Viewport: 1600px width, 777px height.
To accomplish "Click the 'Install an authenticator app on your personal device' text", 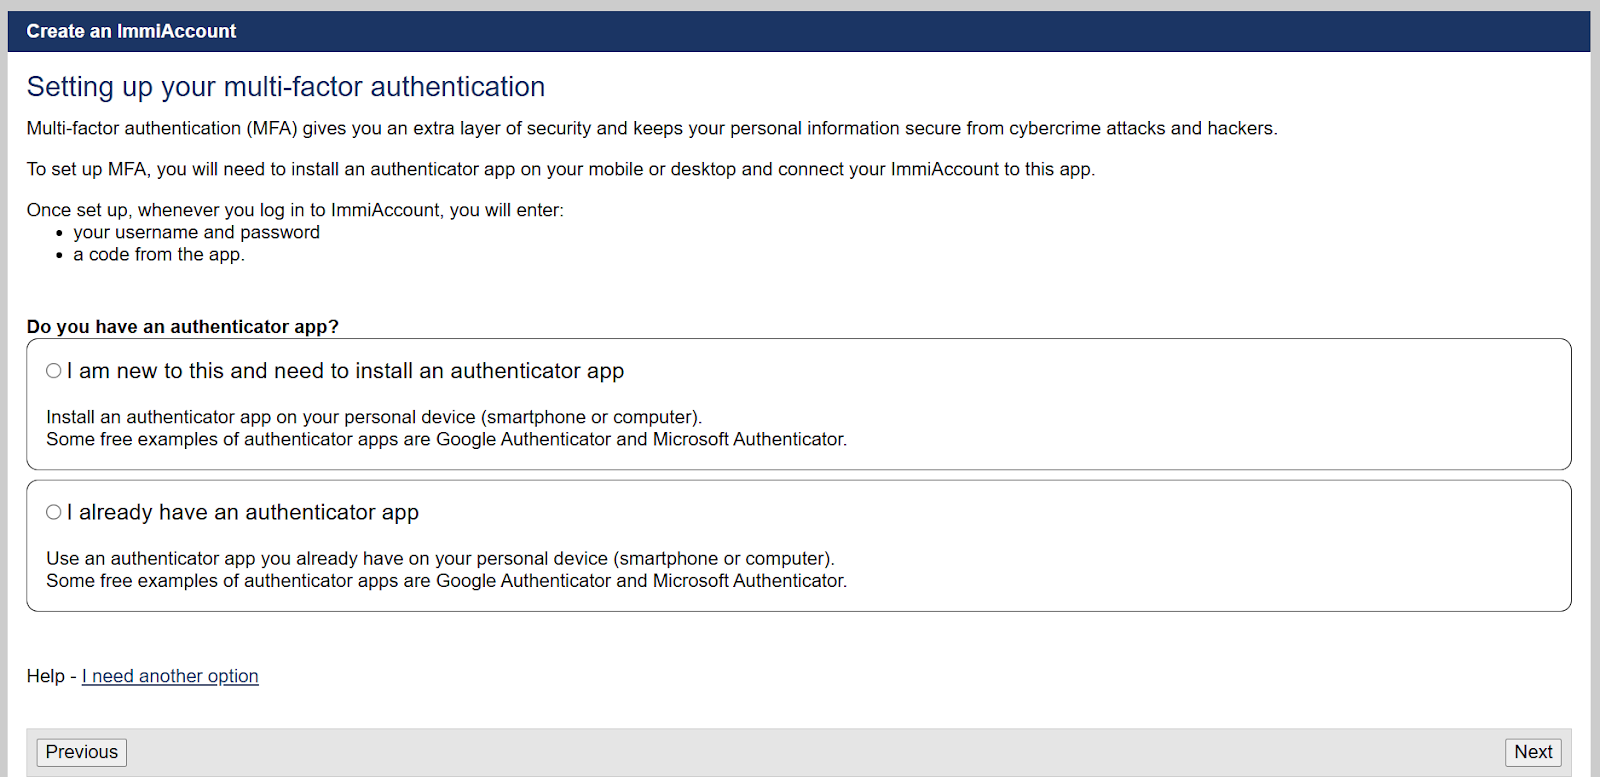I will pos(374,417).
